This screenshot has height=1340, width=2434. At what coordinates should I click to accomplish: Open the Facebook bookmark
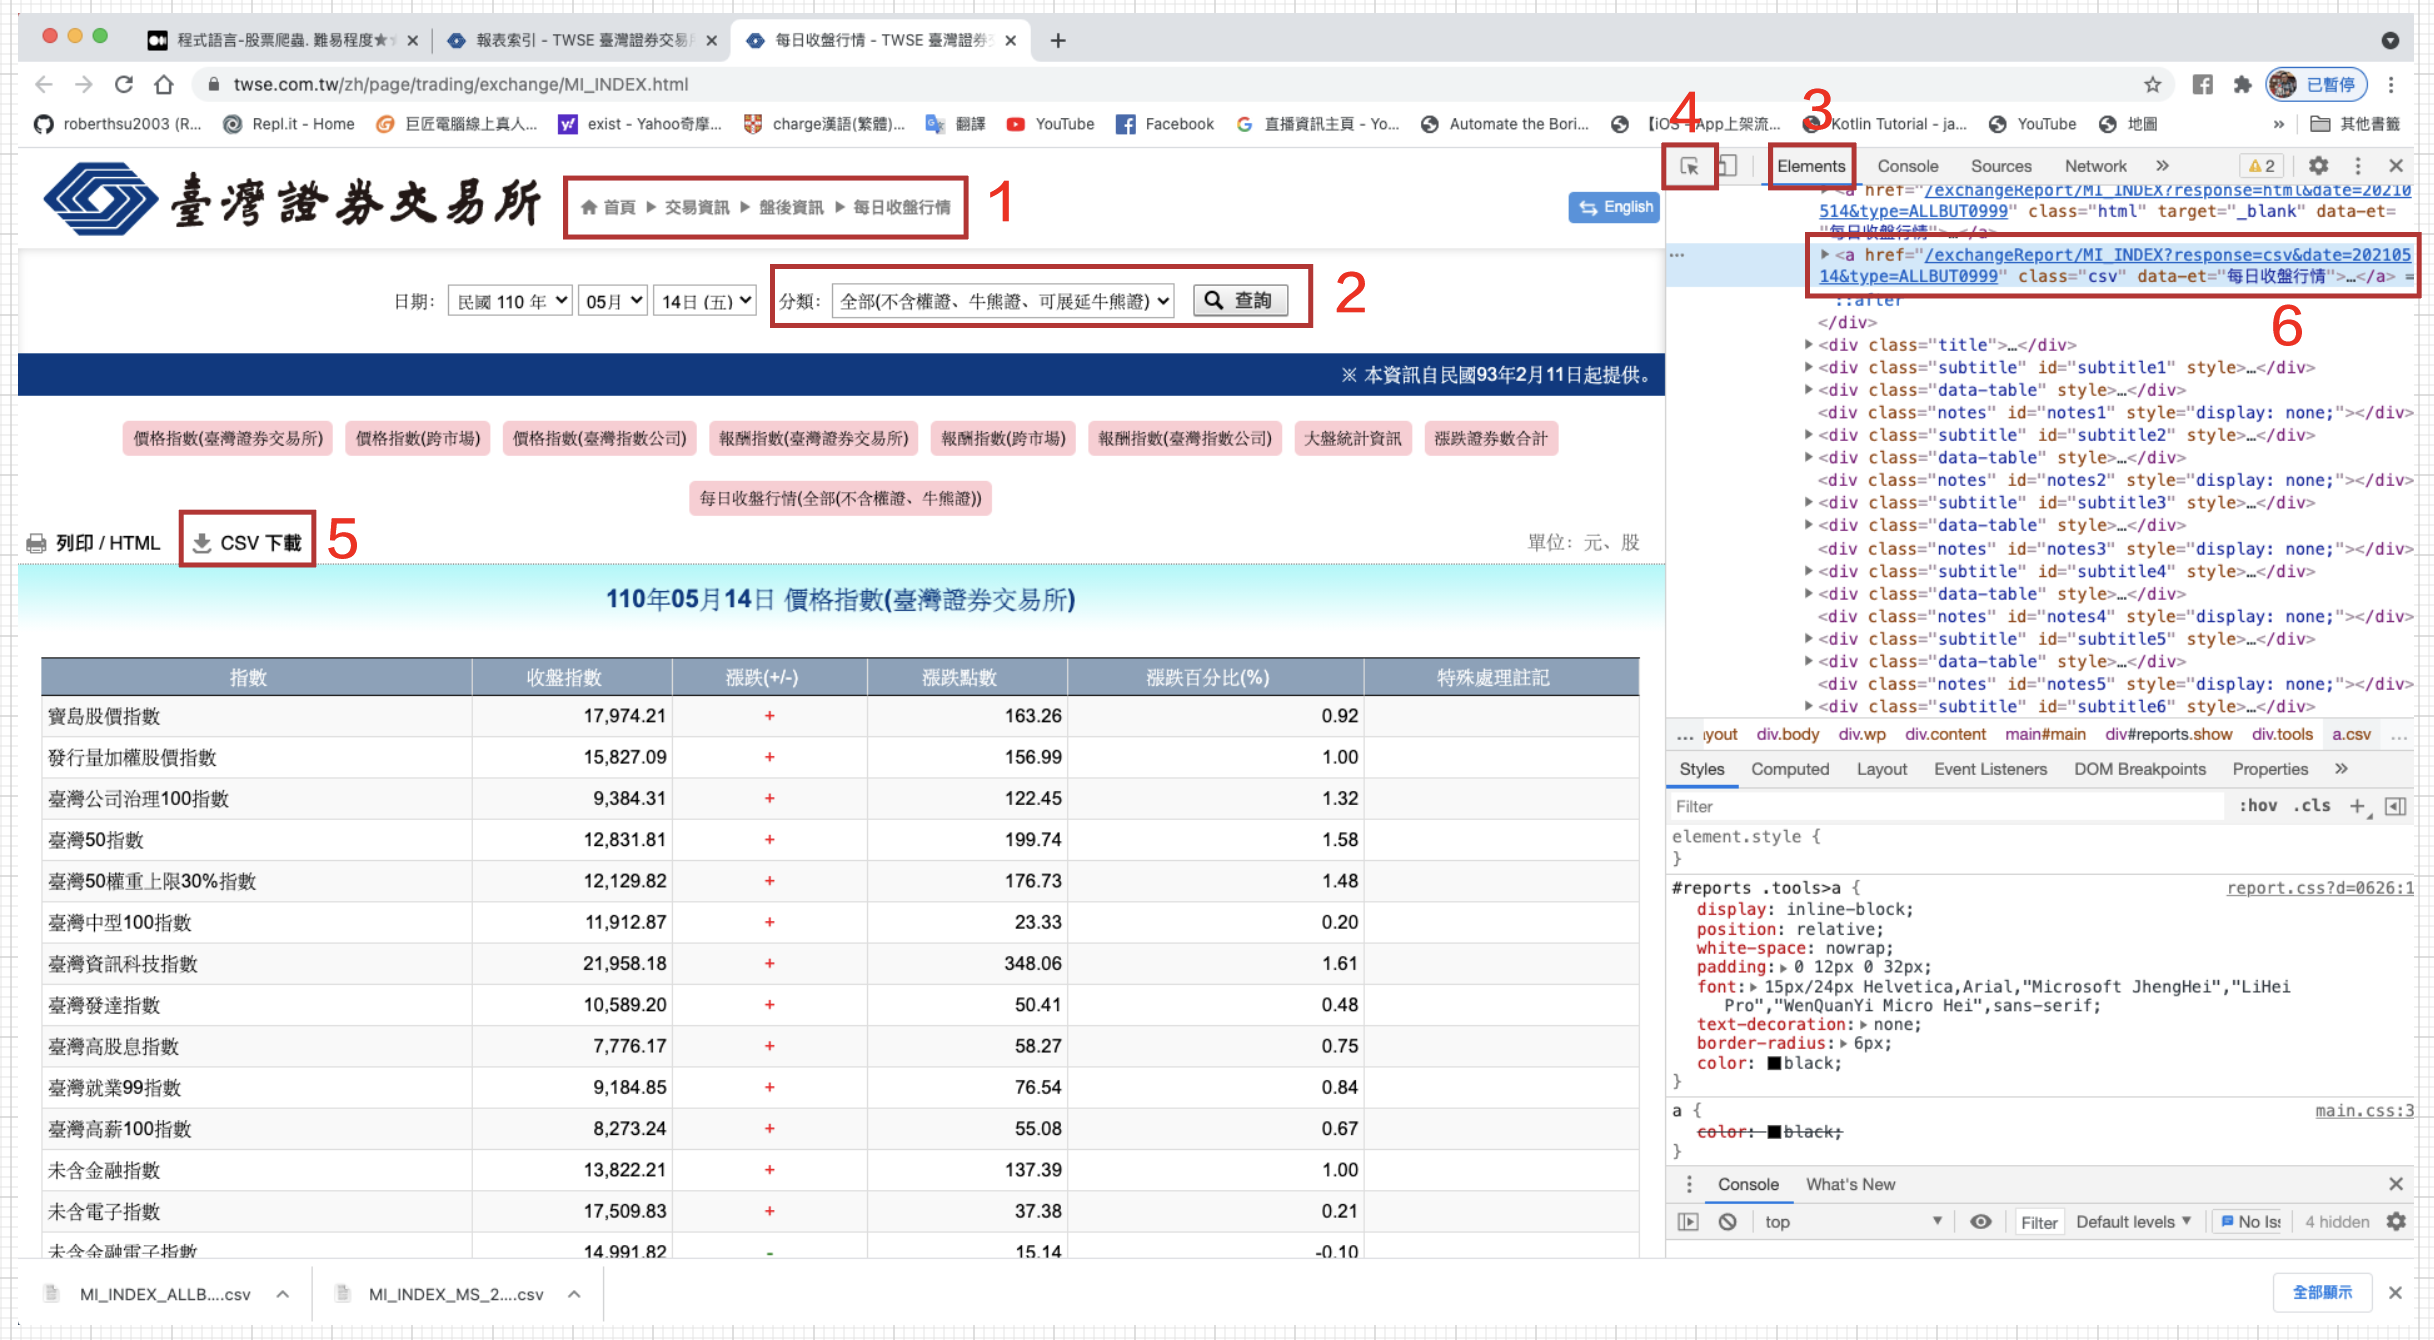point(1166,124)
